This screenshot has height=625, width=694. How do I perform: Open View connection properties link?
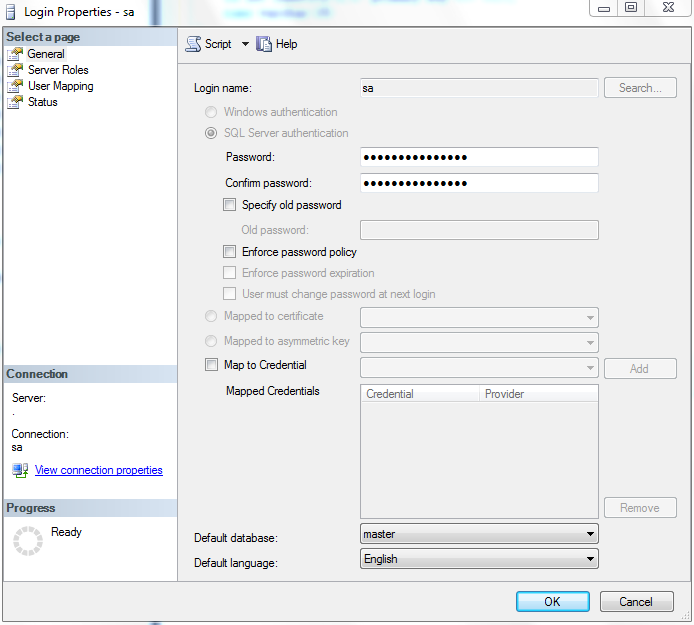[99, 470]
